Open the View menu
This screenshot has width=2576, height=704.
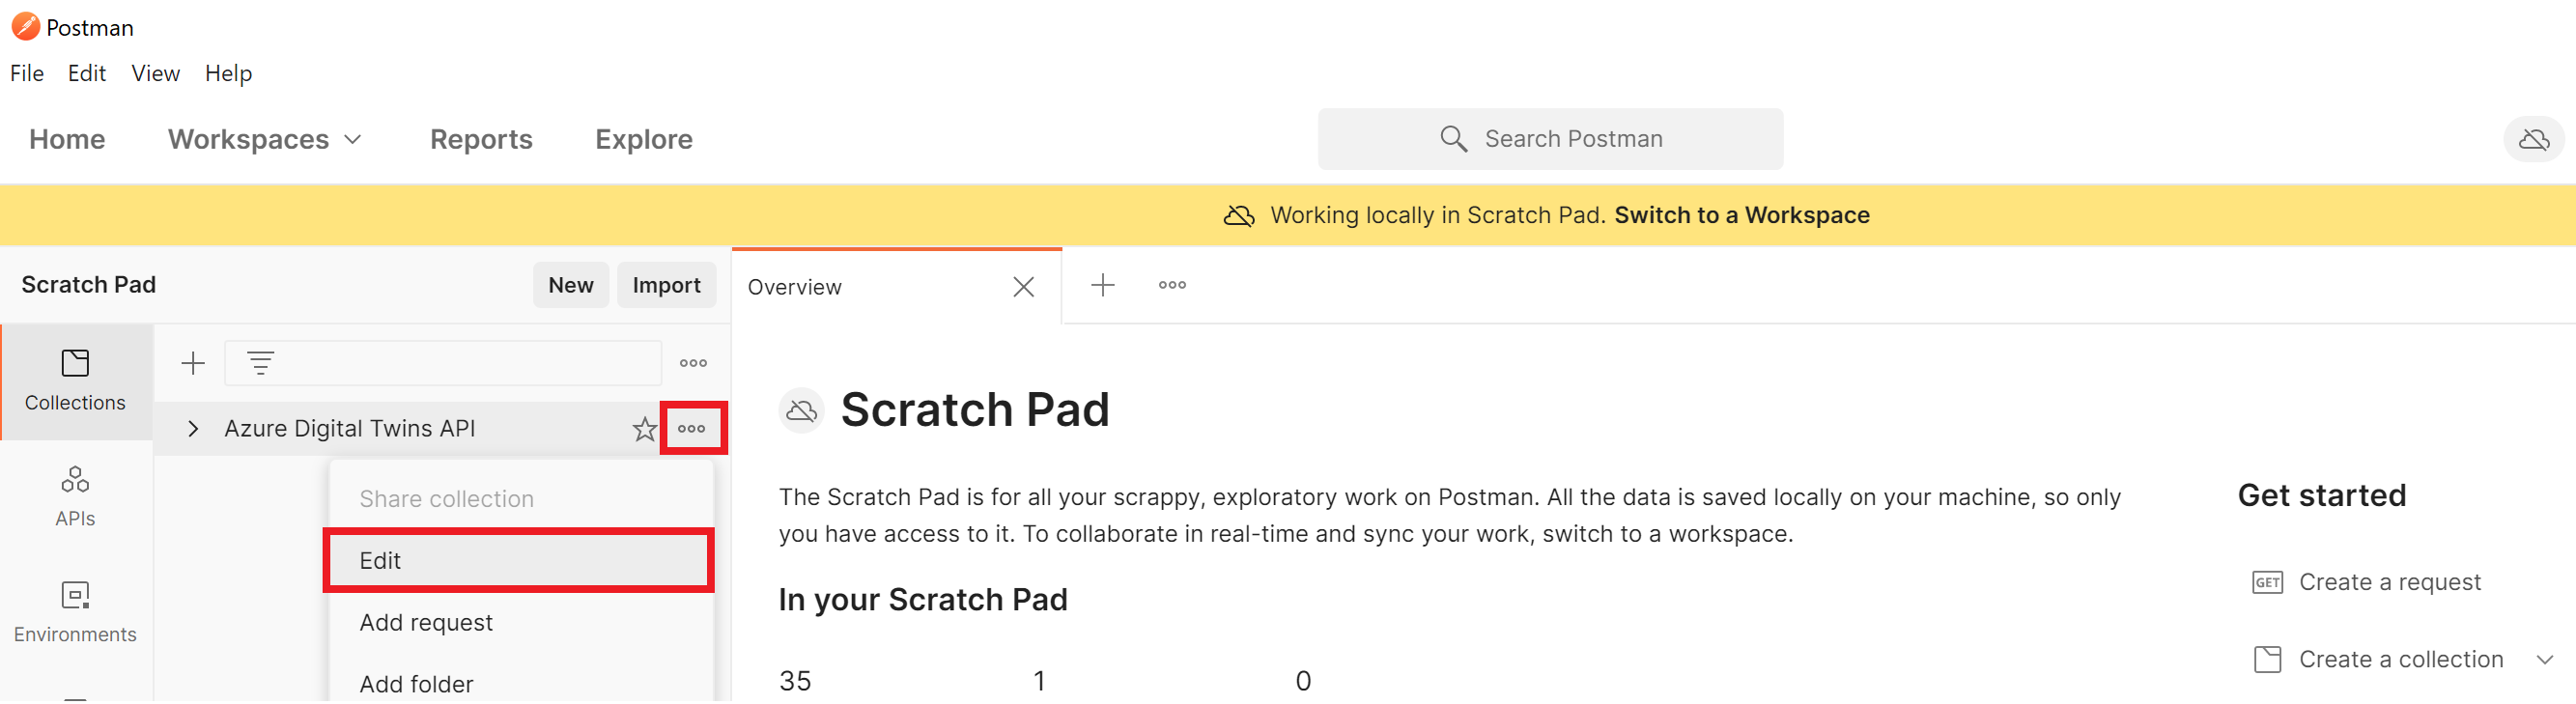[x=156, y=73]
